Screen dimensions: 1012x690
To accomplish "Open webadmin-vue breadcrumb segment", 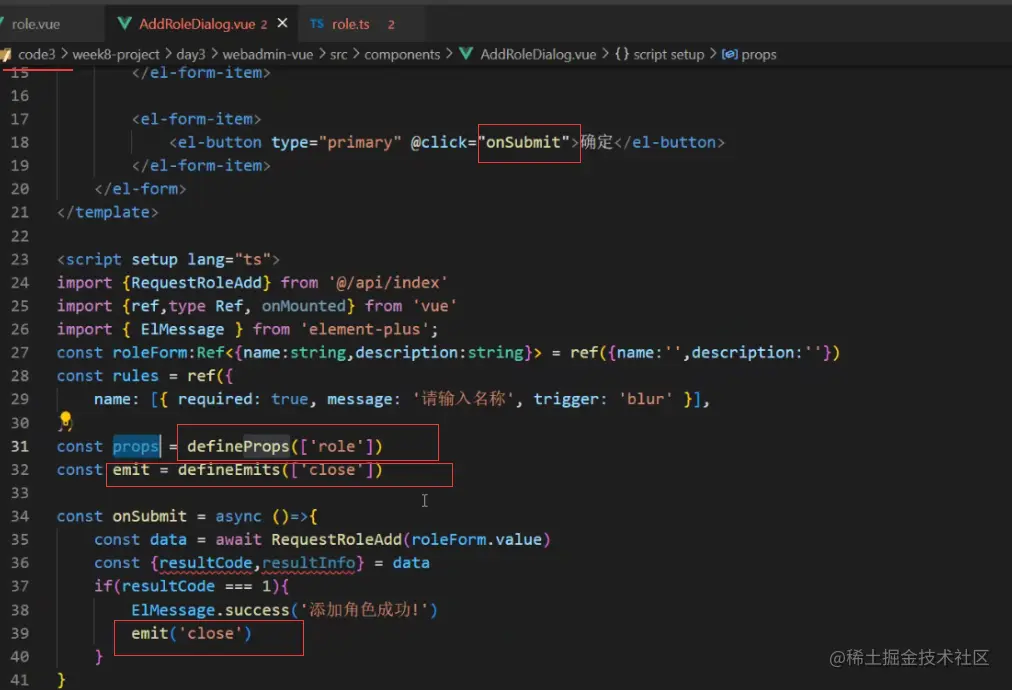I will click(x=268, y=54).
